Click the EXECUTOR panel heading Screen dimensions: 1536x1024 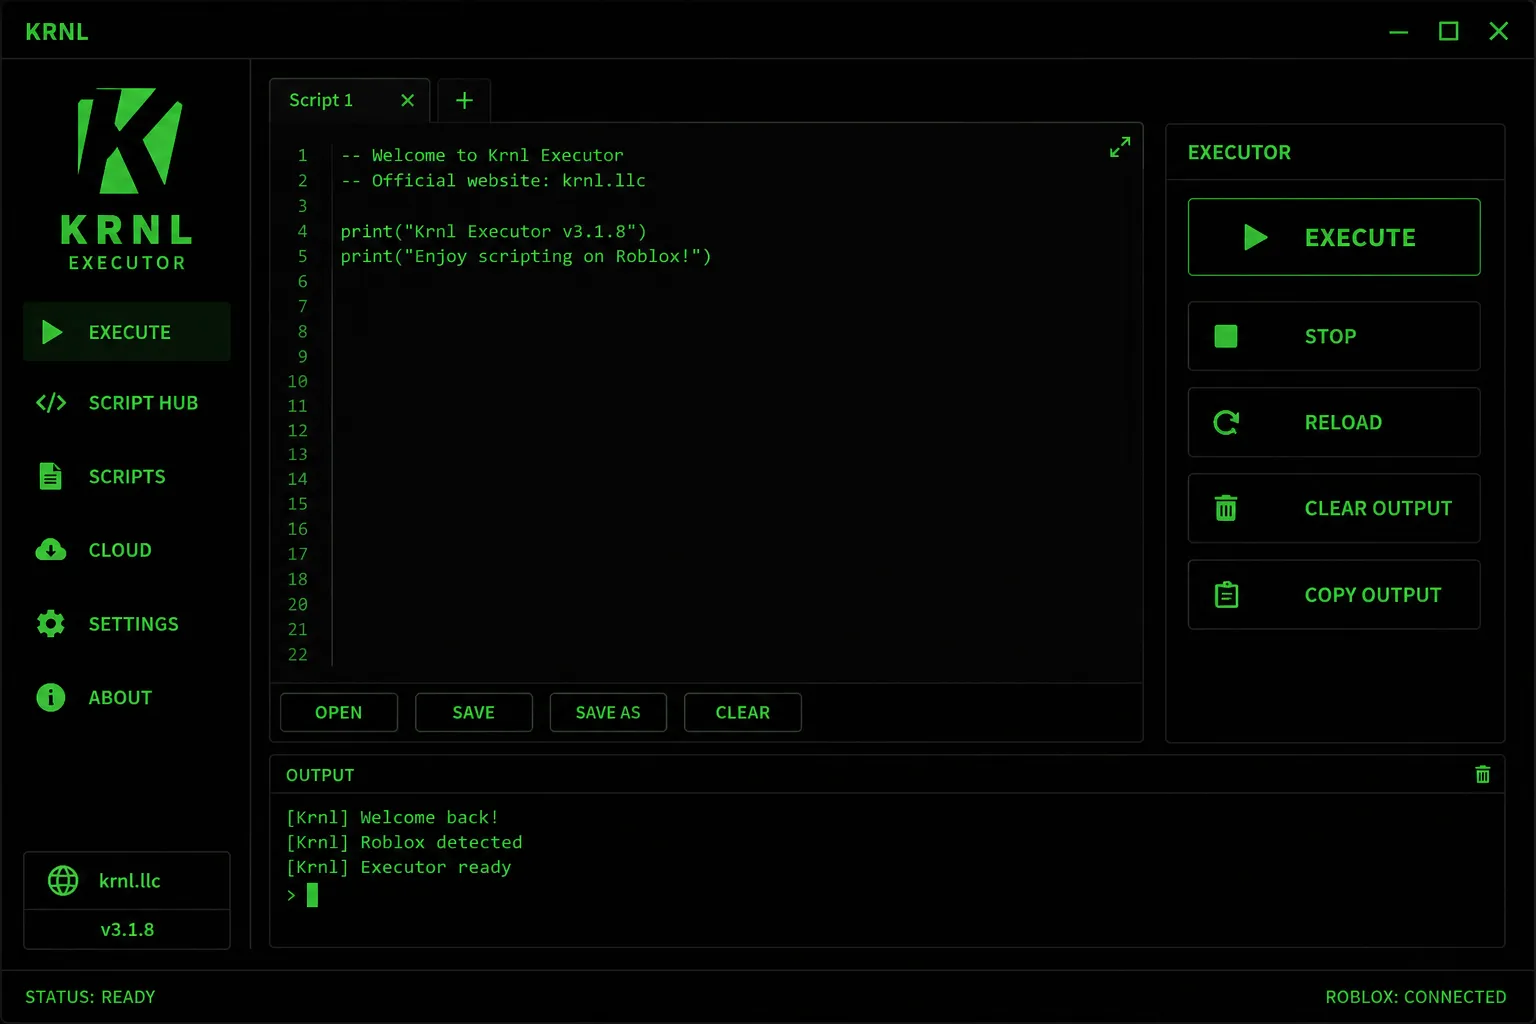pos(1239,152)
